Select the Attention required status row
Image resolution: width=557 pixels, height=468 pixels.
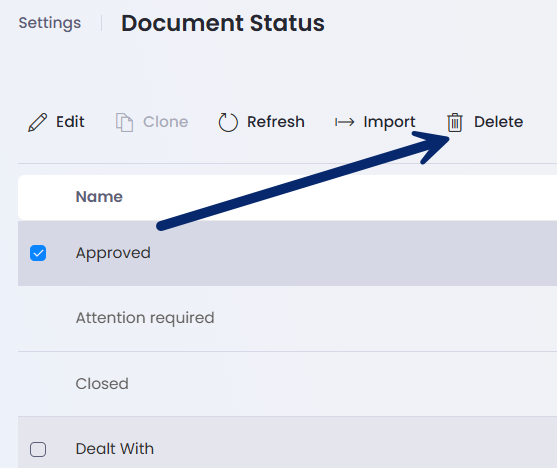(287, 318)
